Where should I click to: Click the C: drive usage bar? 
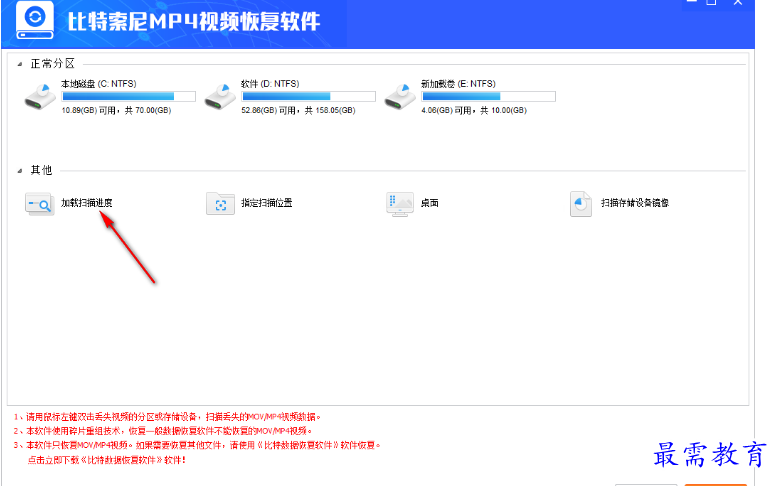coord(129,96)
